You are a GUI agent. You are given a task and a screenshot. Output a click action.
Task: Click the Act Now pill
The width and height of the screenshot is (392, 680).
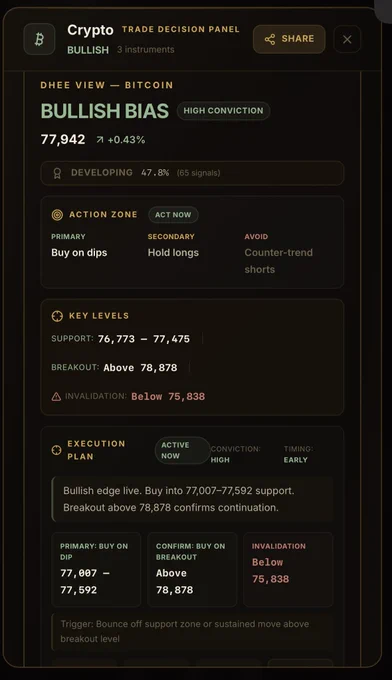click(x=173, y=215)
